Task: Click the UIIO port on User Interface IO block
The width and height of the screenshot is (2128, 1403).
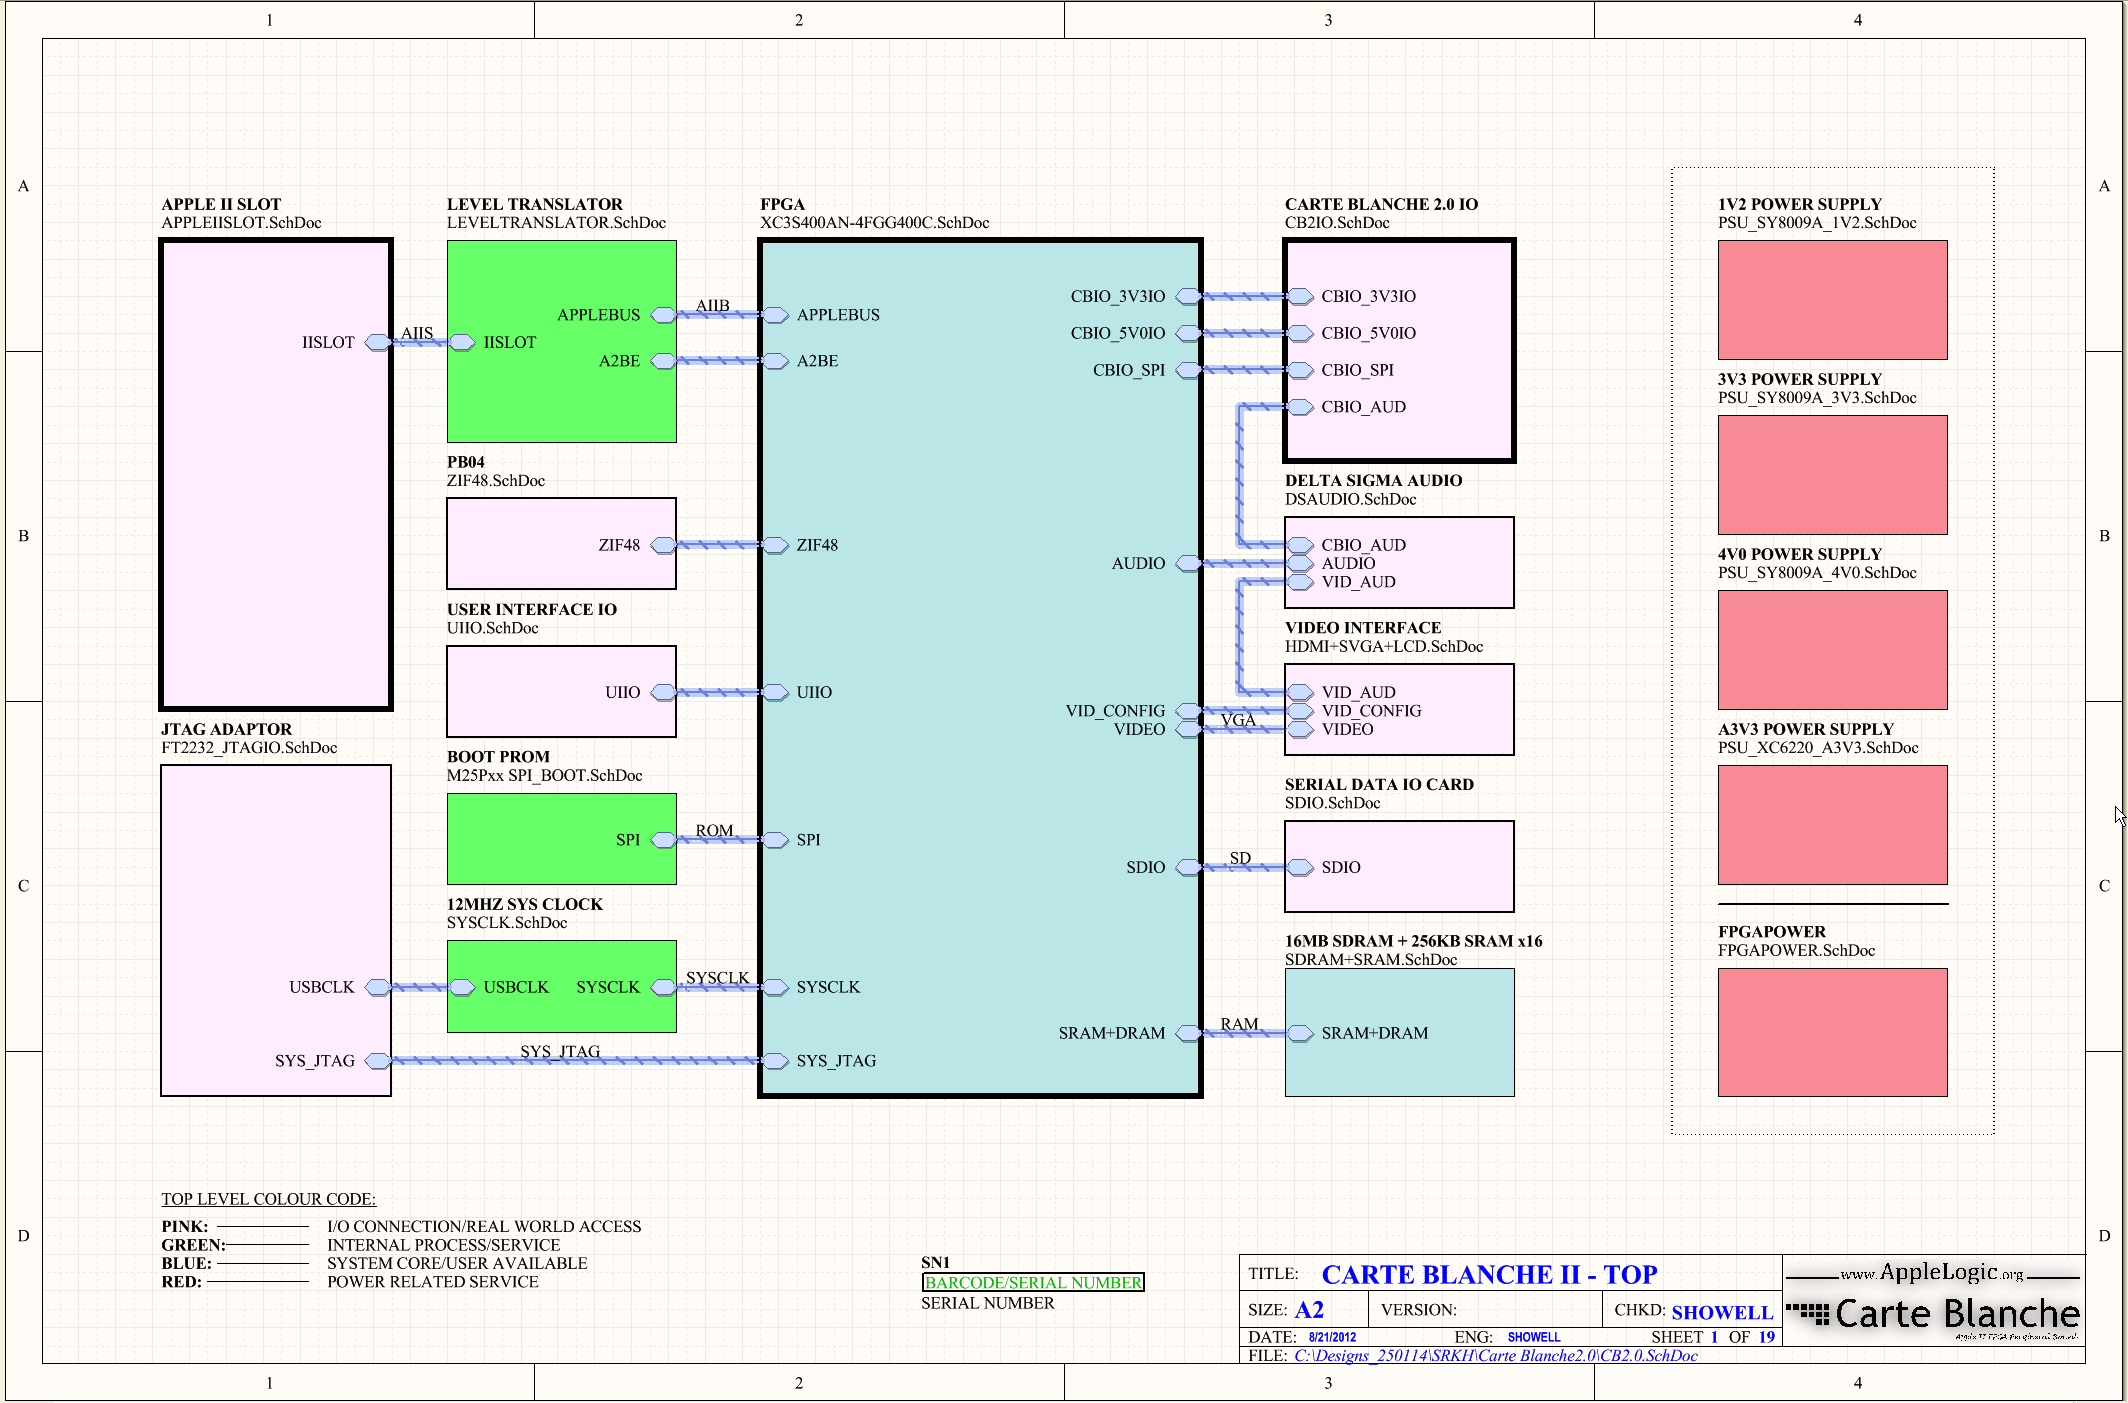Action: [x=663, y=692]
